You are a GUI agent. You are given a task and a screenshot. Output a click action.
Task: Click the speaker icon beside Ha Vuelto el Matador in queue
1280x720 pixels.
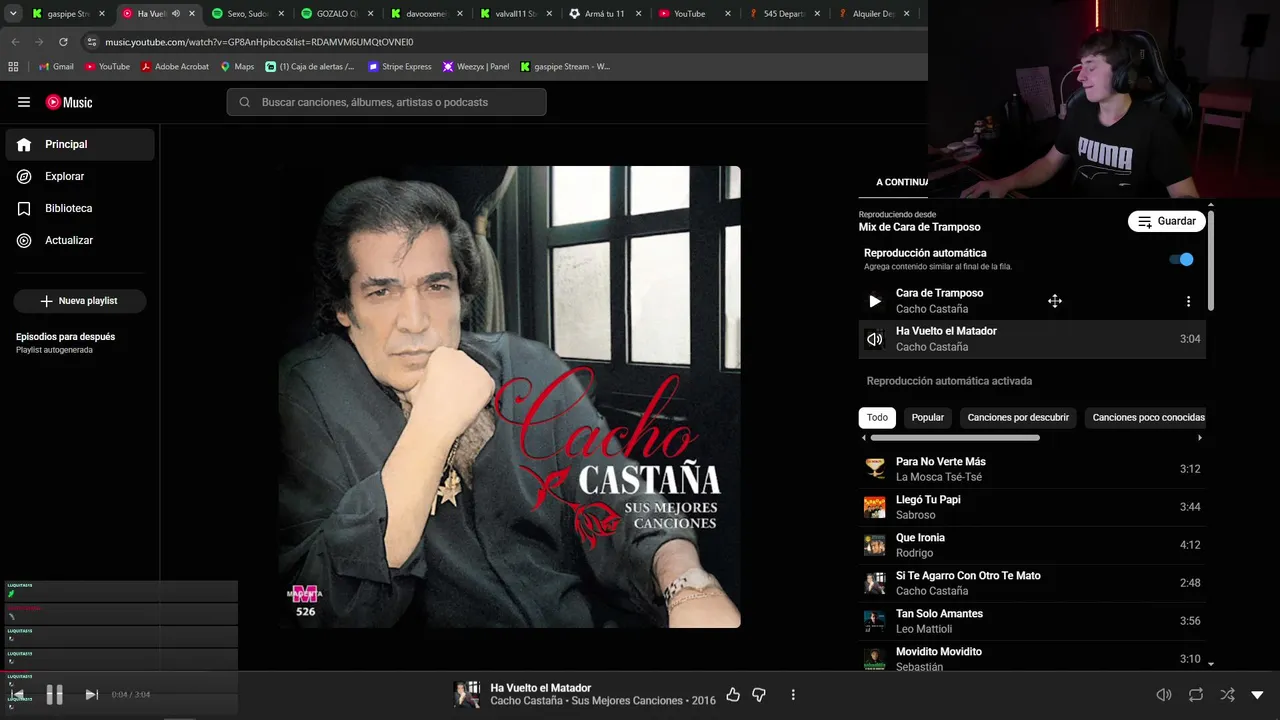[875, 339]
